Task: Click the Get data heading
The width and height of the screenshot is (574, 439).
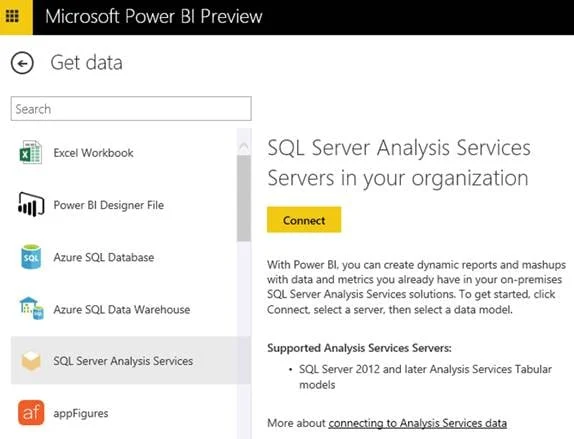Action: [86, 63]
